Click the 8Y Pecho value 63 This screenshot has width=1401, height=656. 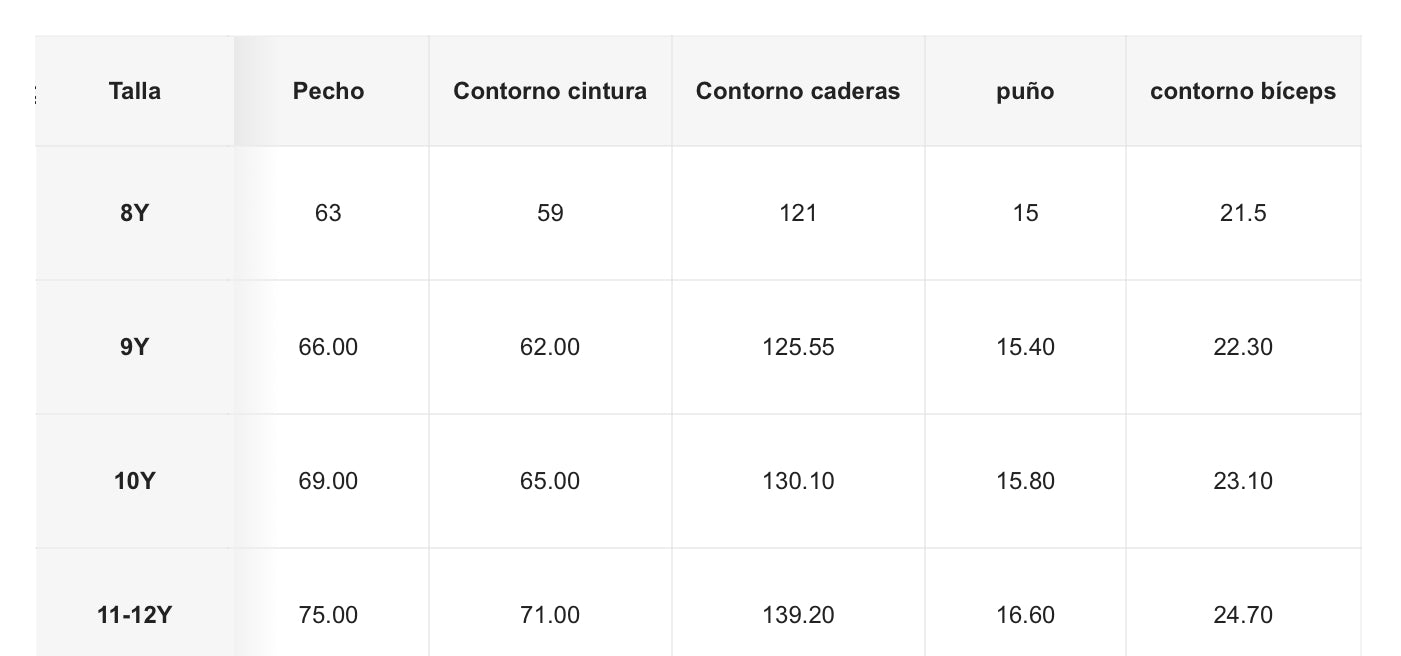tap(328, 213)
